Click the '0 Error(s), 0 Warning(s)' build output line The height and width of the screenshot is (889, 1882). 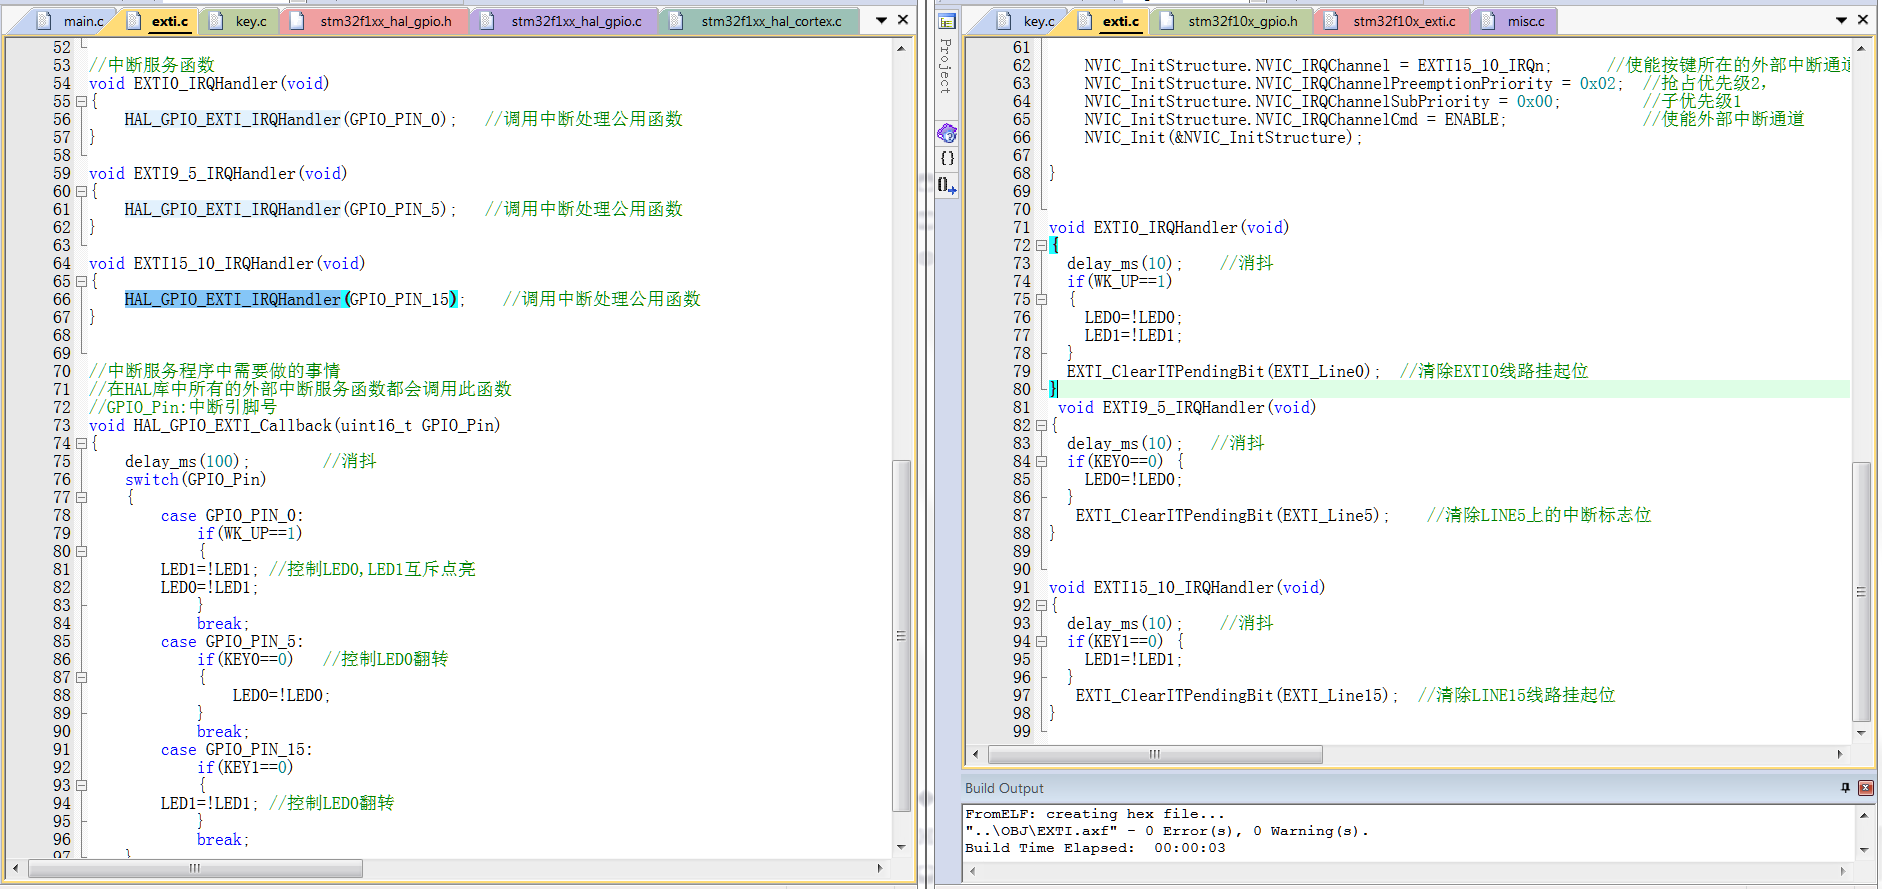(x=1168, y=831)
